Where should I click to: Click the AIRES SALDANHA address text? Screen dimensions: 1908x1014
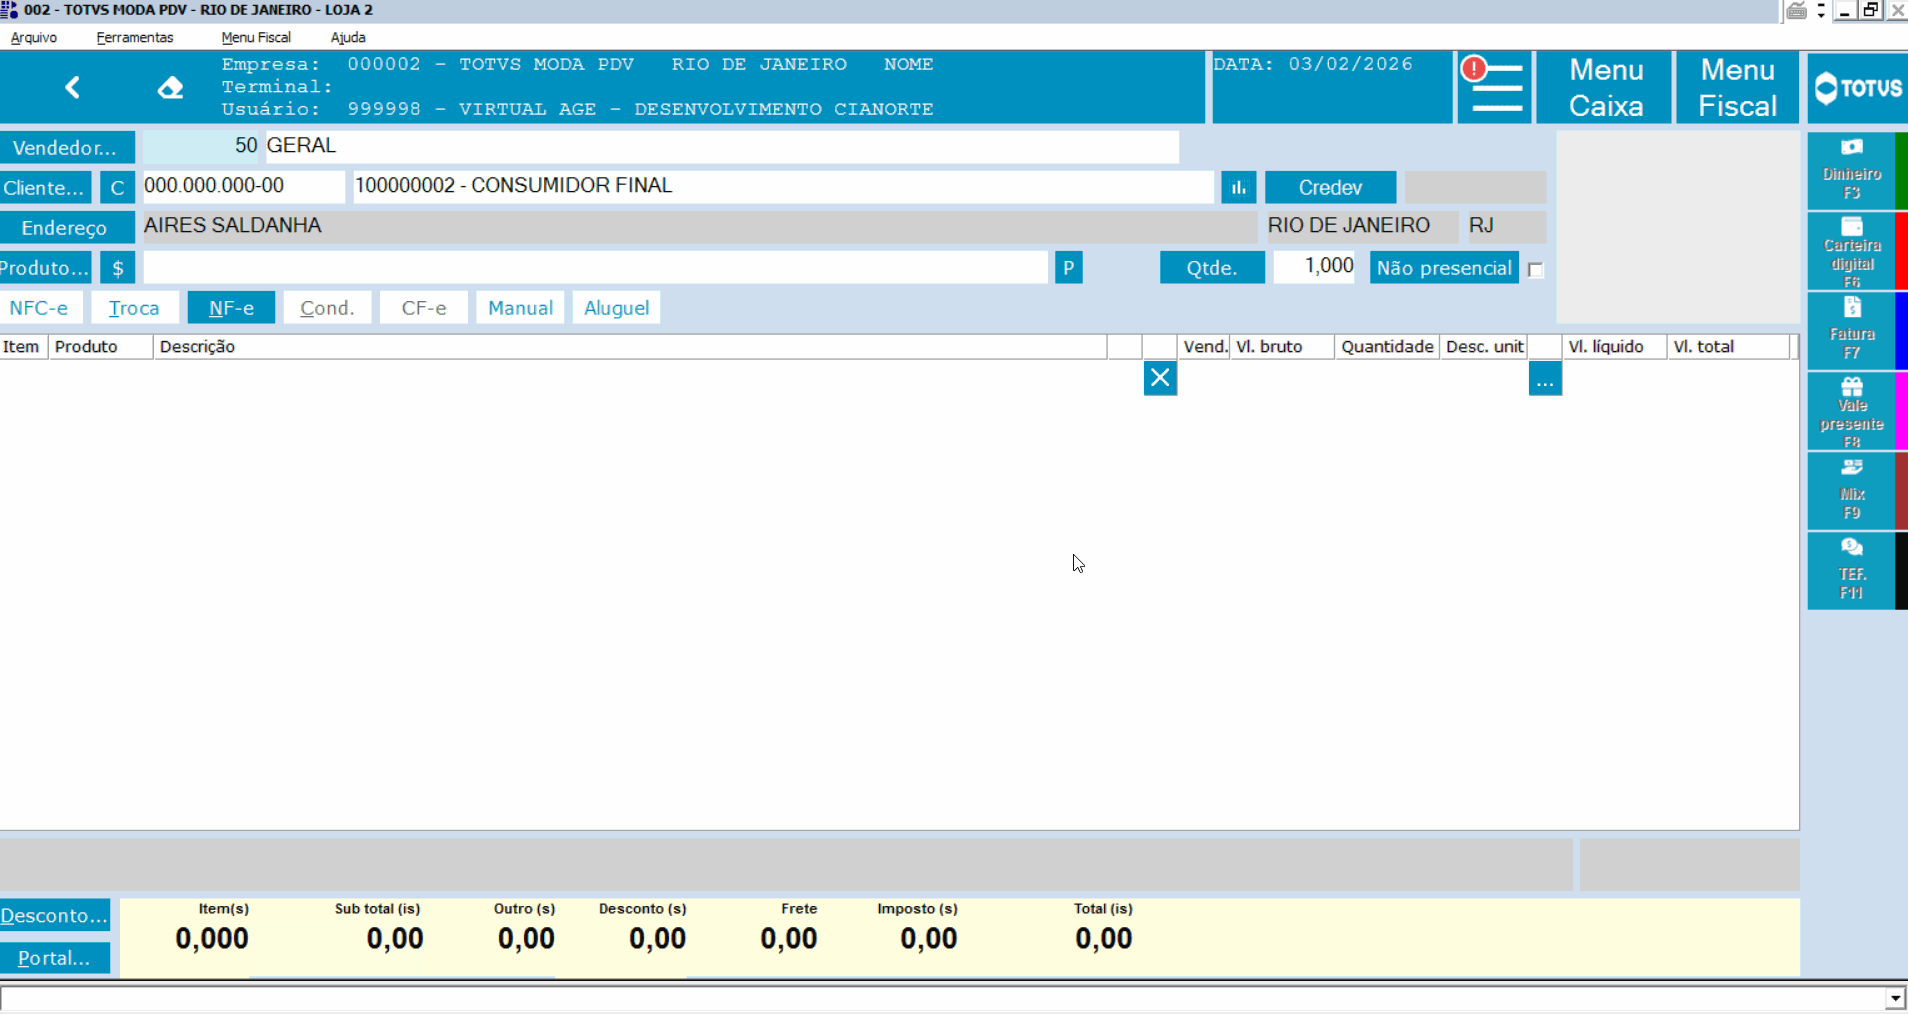pos(233,226)
